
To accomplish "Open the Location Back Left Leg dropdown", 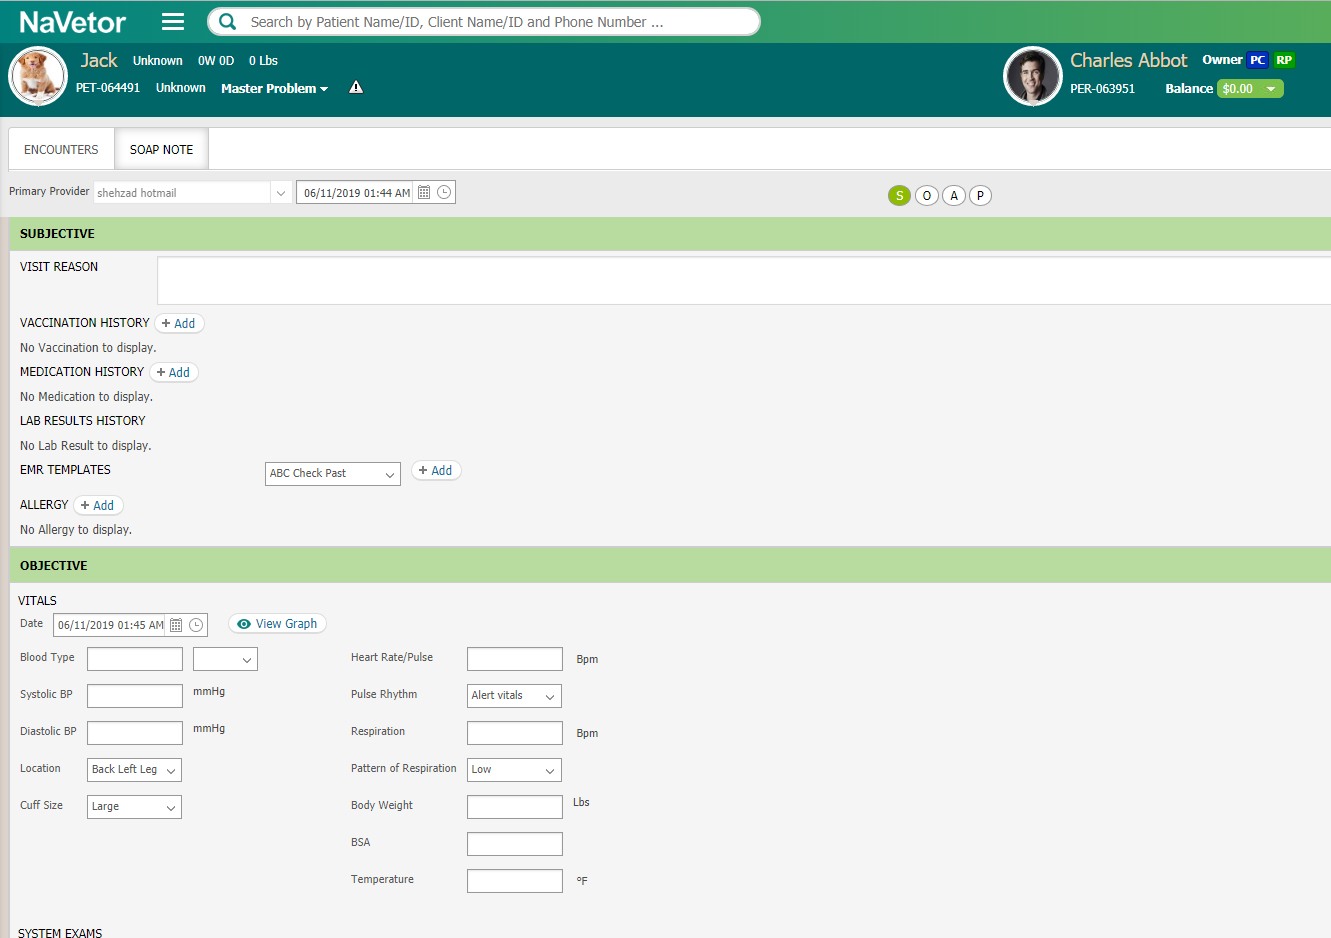I will (x=134, y=770).
